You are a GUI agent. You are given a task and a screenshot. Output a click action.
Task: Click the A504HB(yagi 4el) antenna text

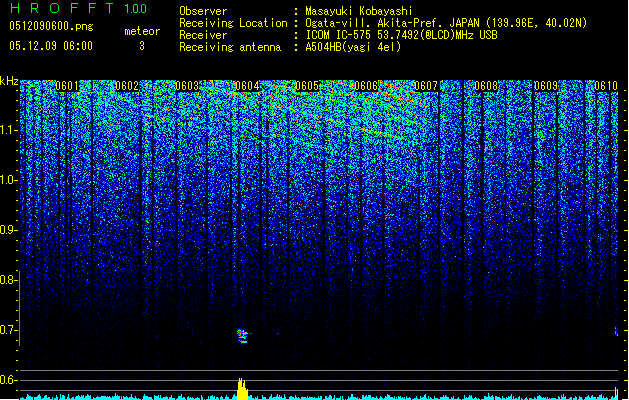pos(353,47)
